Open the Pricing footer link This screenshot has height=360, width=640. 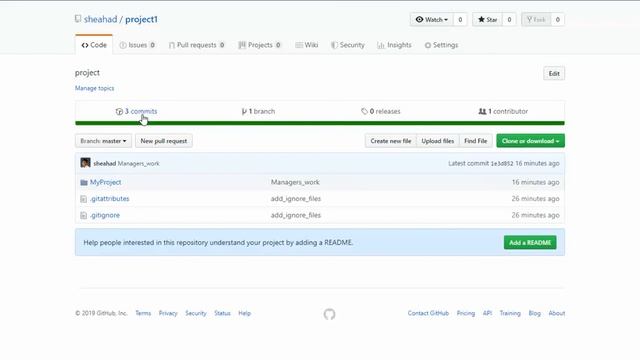coord(466,313)
